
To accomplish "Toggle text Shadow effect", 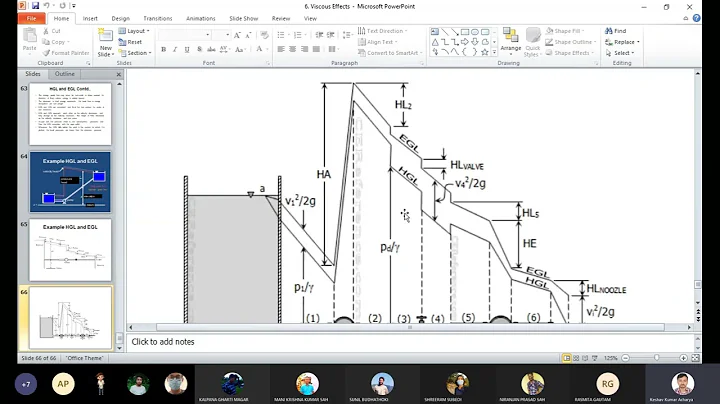I will [199, 49].
